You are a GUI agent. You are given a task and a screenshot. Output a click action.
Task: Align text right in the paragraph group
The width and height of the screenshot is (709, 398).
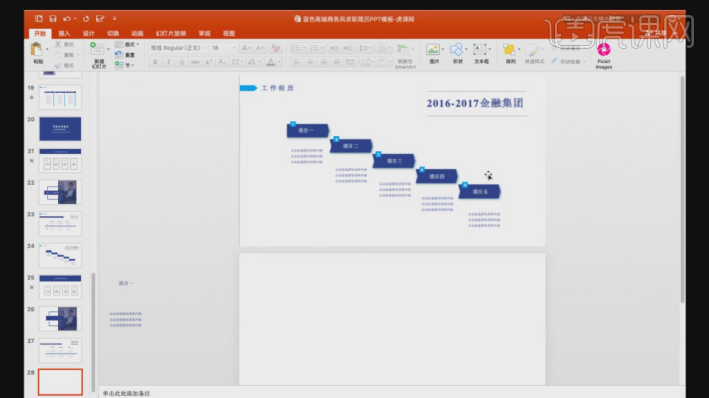(323, 62)
